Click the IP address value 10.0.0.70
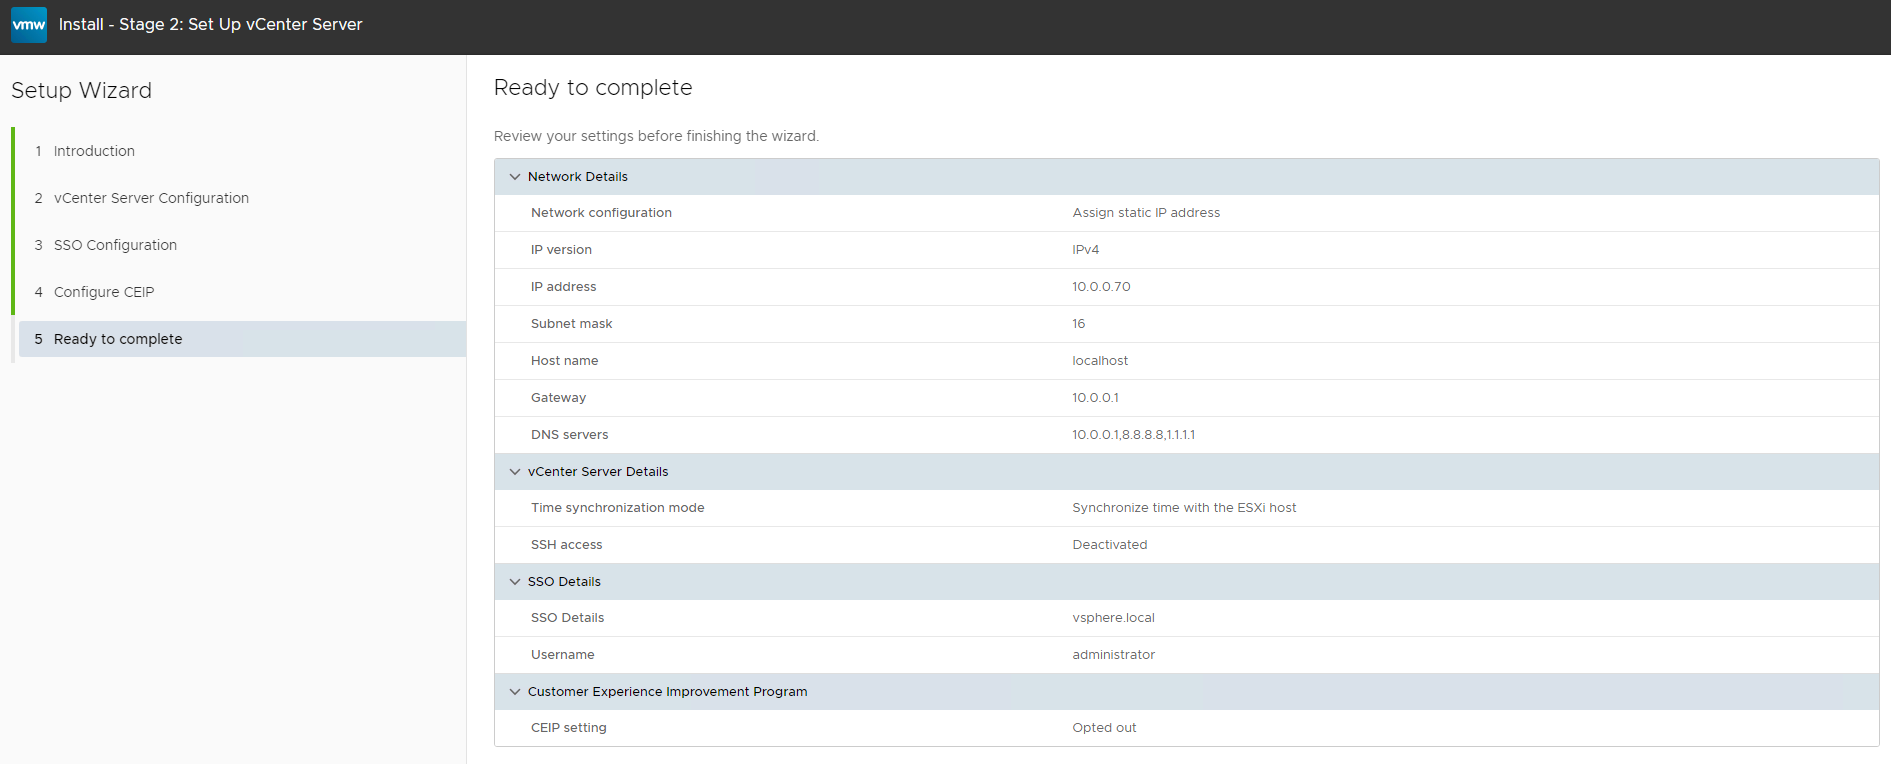Viewport: 1891px width, 764px height. [x=1101, y=287]
